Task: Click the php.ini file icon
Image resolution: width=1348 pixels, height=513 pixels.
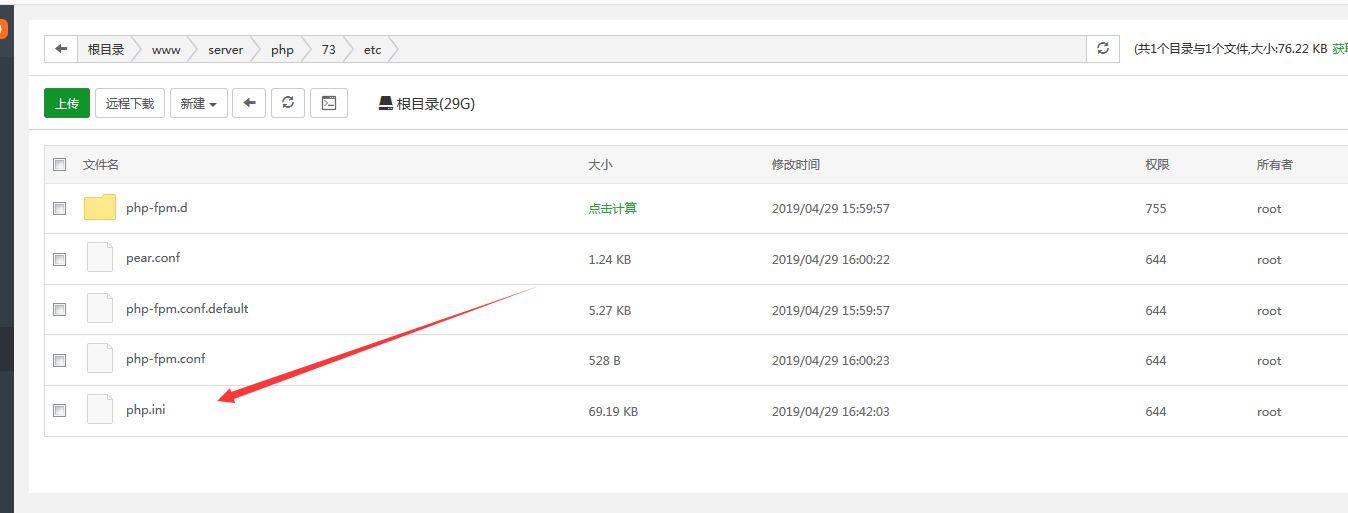Action: pyautogui.click(x=100, y=410)
